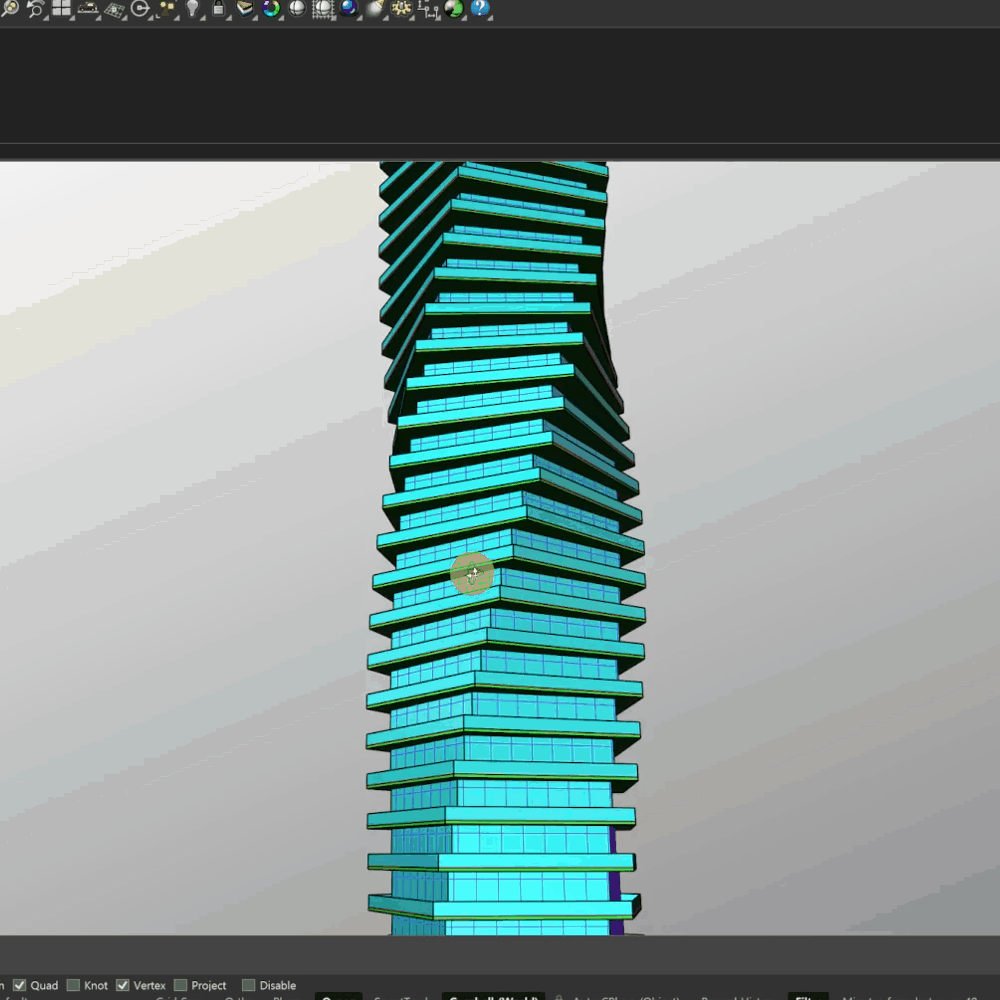Screen dimensions: 1000x1000
Task: Uncheck the Quad osnap checkbox
Action: click(20, 985)
